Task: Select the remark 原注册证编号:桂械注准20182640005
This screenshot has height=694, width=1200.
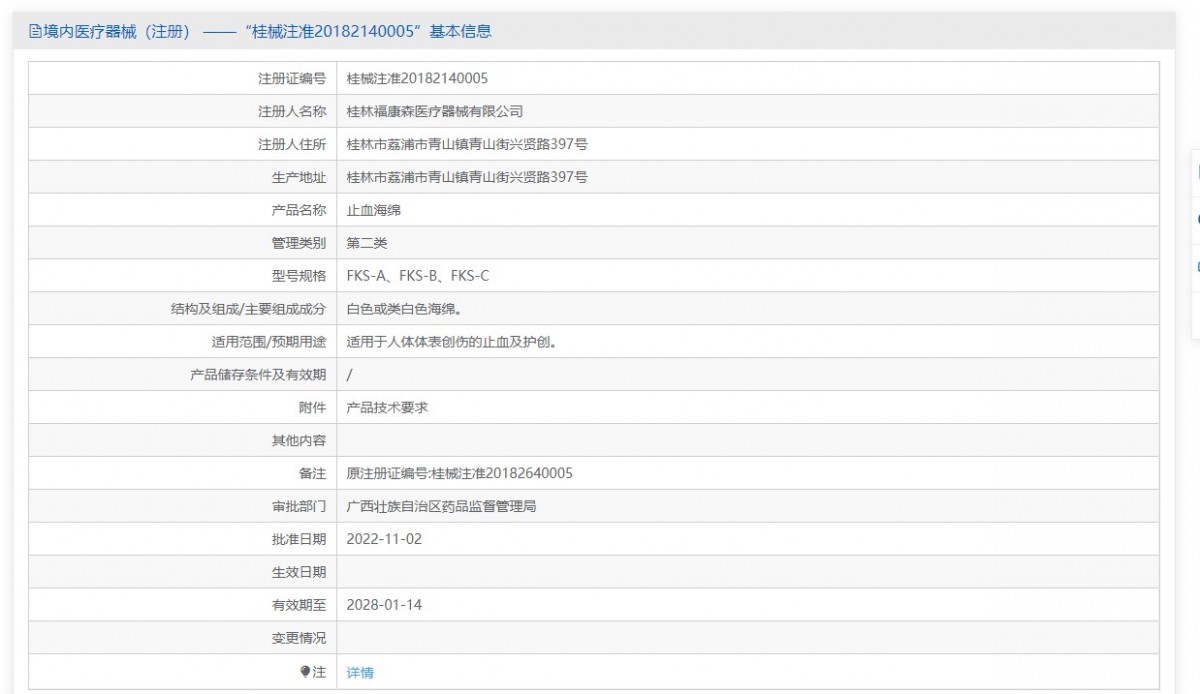Action: coord(459,474)
